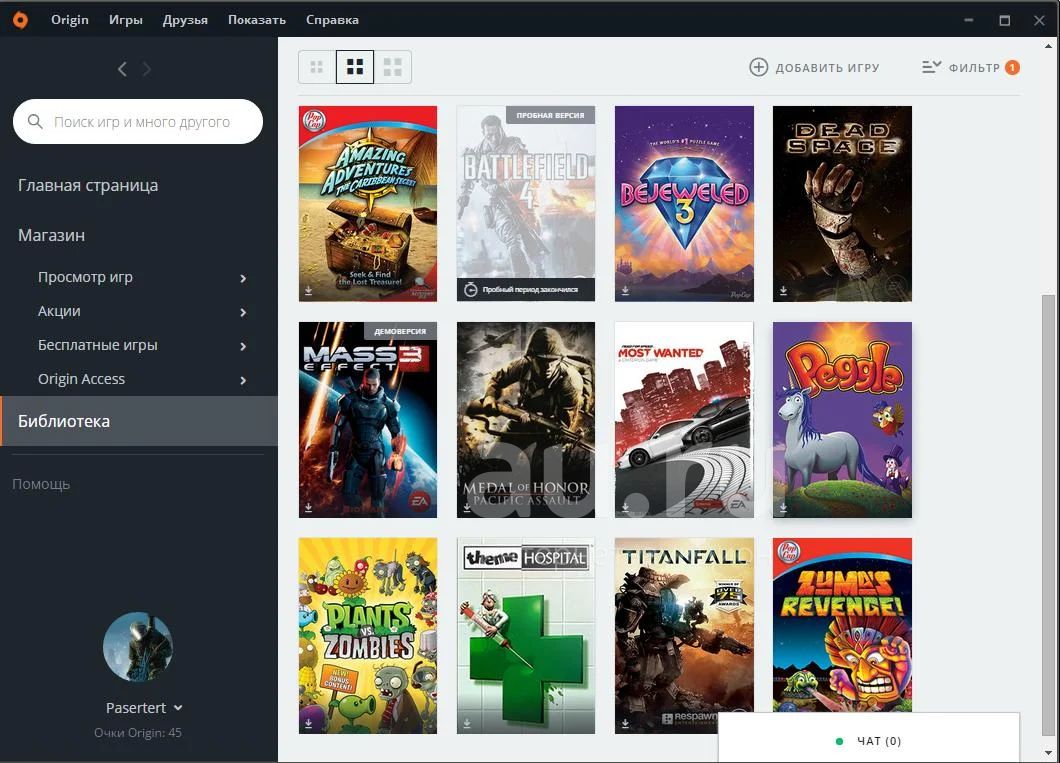Click the green online status dot
This screenshot has height=763, width=1060.
[840, 741]
